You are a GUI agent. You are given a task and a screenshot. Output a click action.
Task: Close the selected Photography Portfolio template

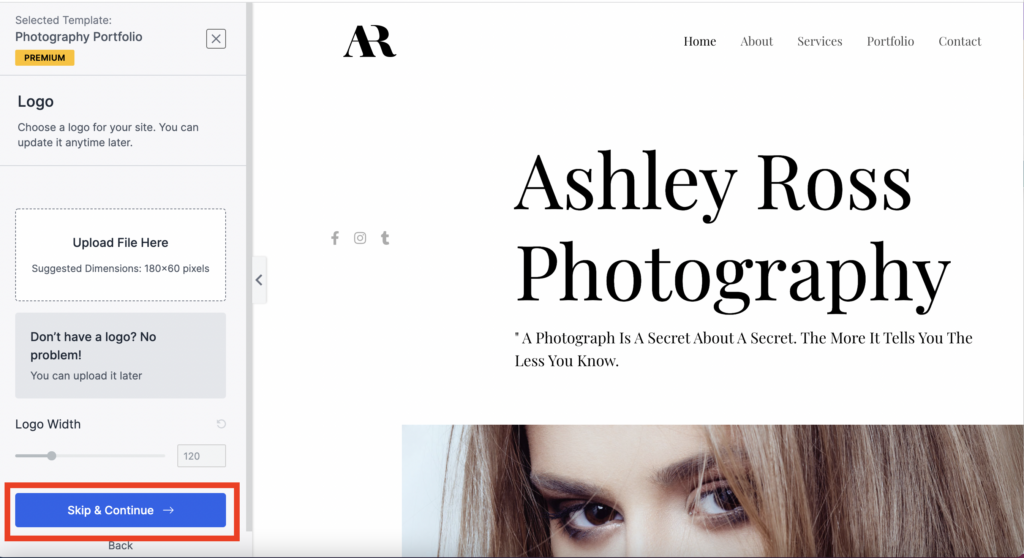(216, 39)
